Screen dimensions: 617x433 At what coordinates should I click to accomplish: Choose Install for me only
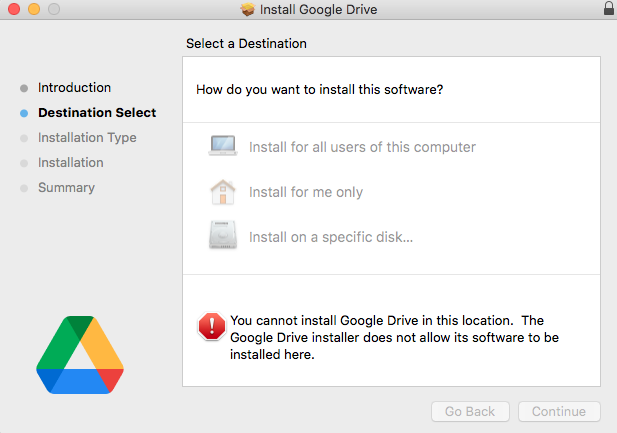point(306,192)
